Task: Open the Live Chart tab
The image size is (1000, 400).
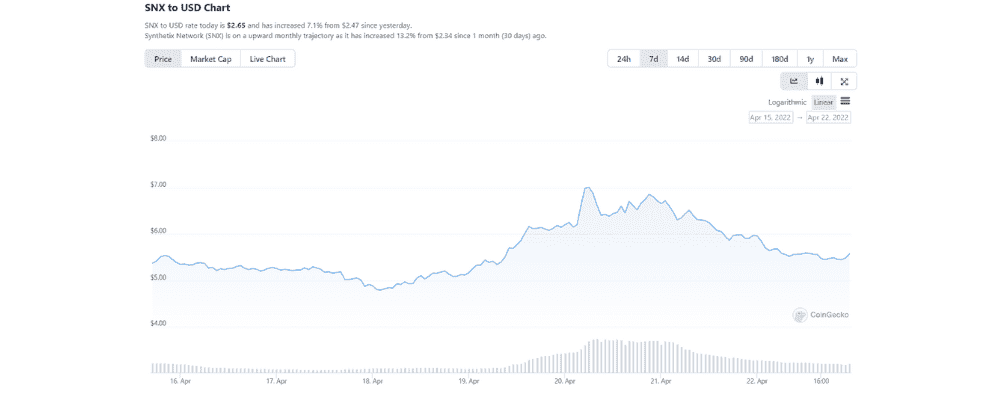Action: pos(268,59)
